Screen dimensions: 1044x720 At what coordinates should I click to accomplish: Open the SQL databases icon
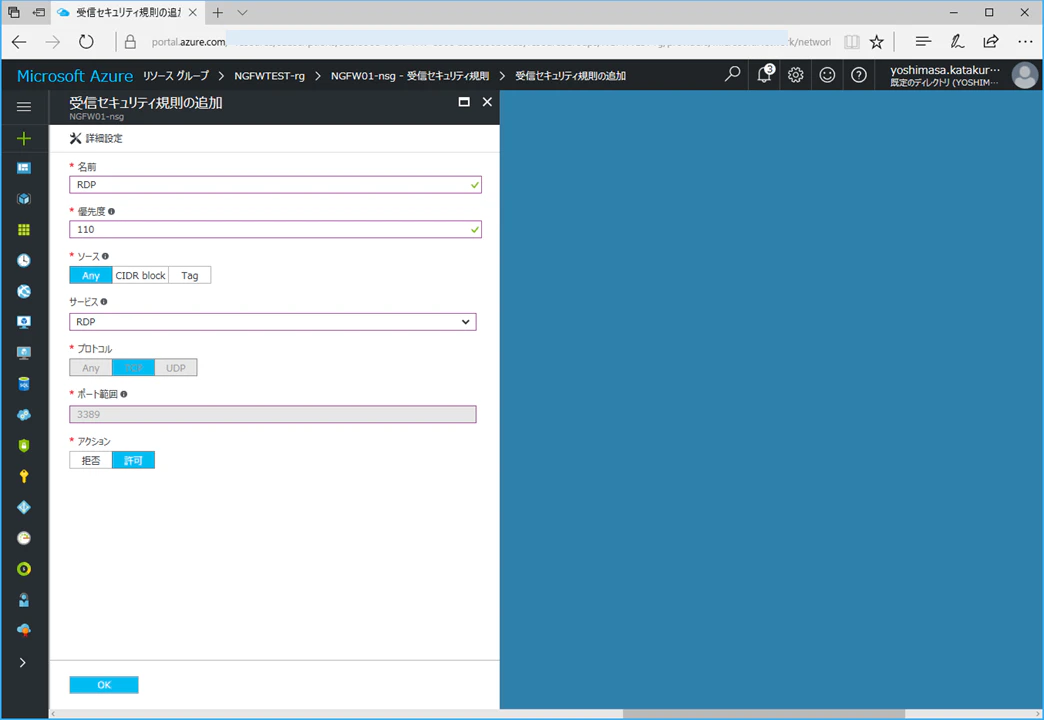[24, 384]
